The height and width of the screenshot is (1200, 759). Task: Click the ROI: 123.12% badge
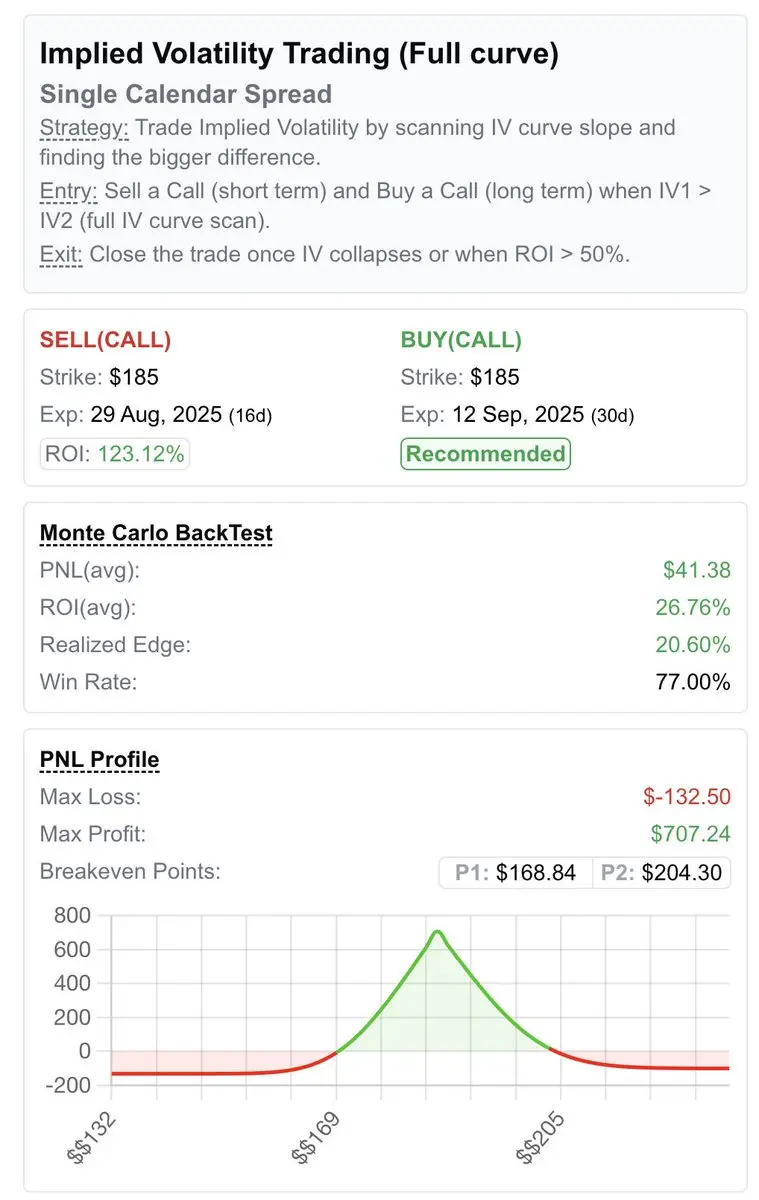(x=115, y=454)
